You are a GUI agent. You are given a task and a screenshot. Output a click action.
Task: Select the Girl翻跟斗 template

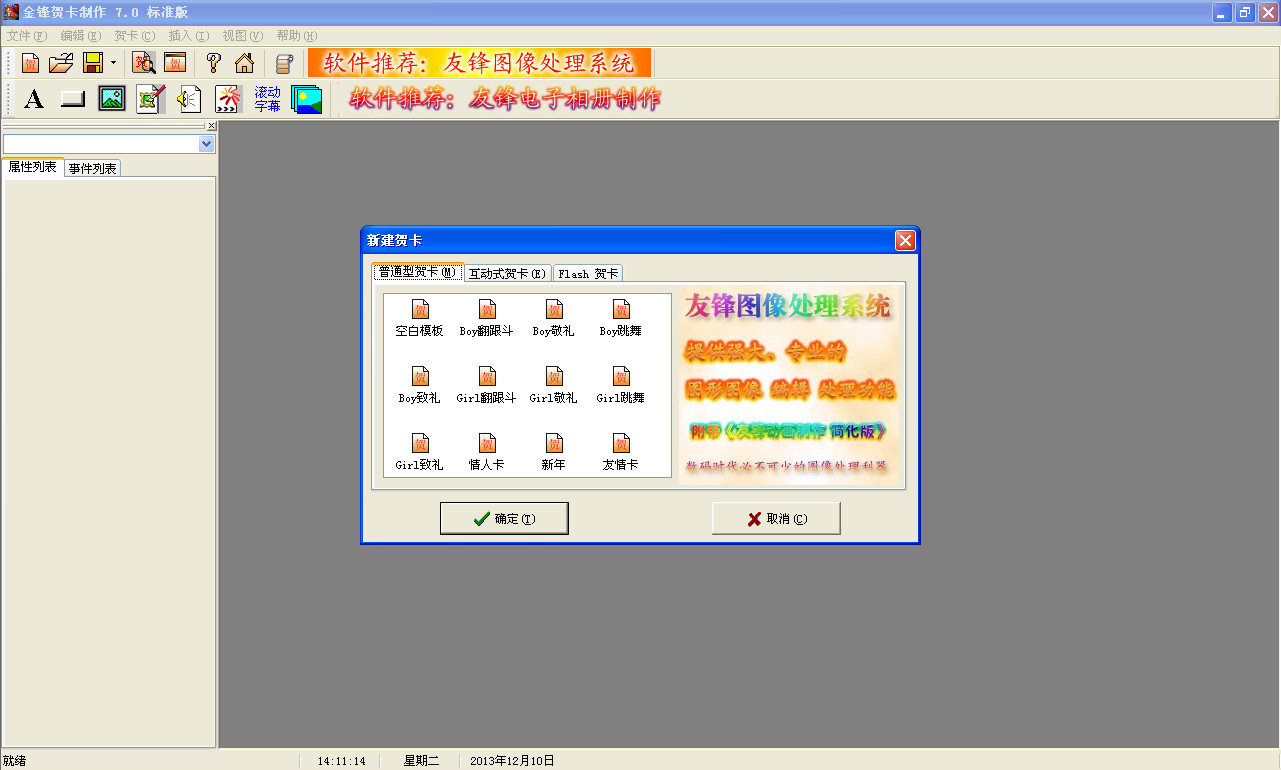click(487, 385)
